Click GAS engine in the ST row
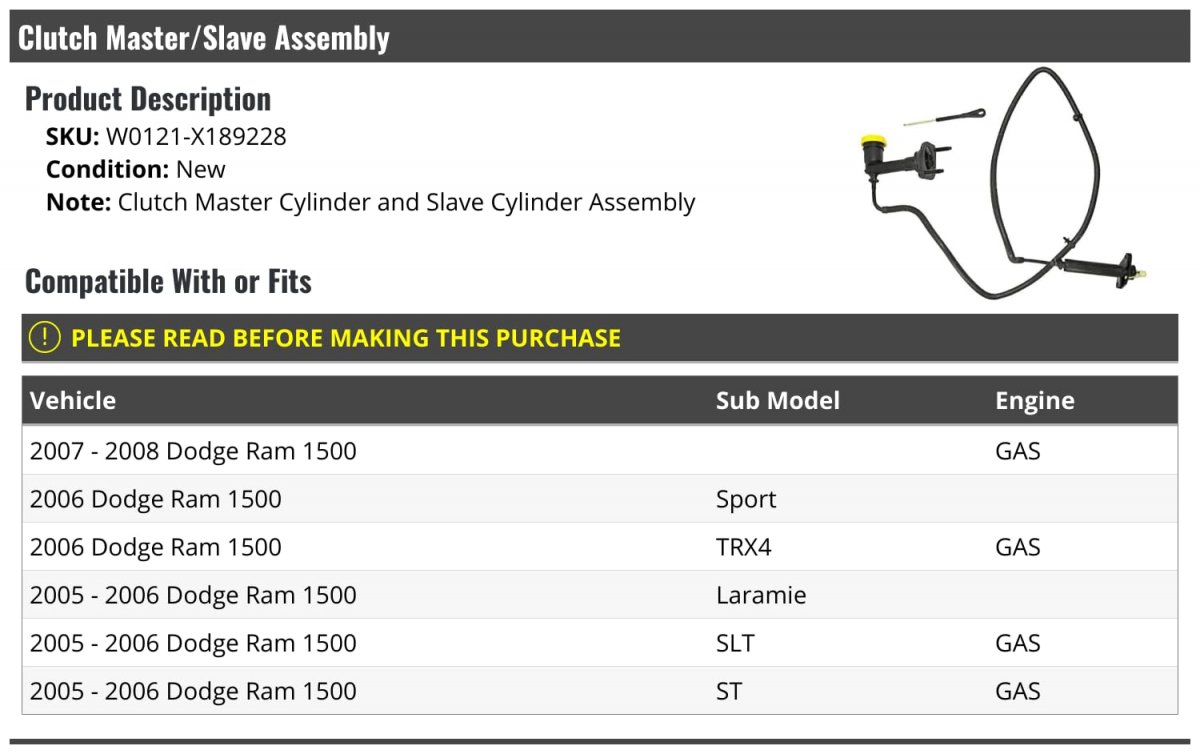This screenshot has height=754, width=1200. pyautogui.click(x=1018, y=691)
